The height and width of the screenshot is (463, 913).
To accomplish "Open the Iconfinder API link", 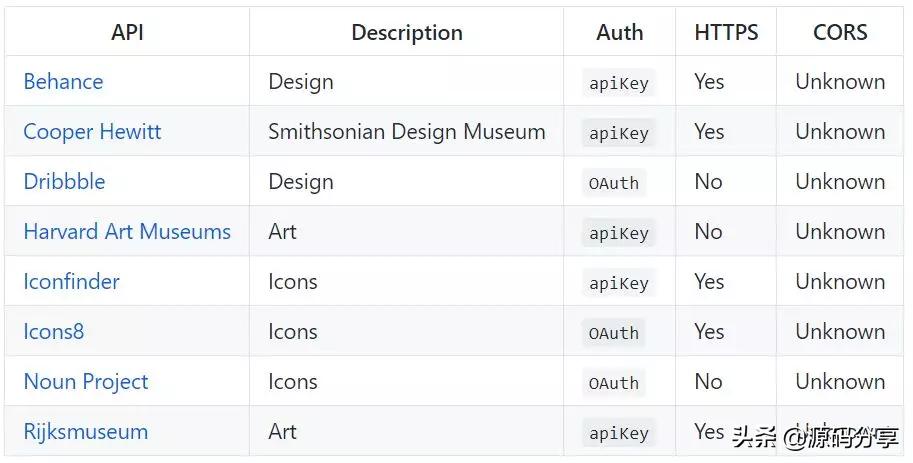I will click(x=71, y=282).
